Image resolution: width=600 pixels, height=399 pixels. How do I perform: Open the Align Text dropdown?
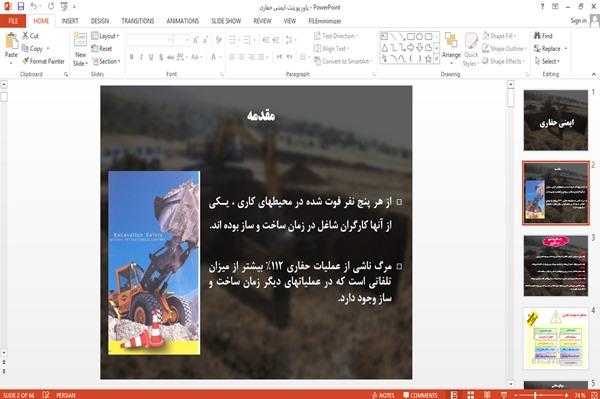click(331, 49)
